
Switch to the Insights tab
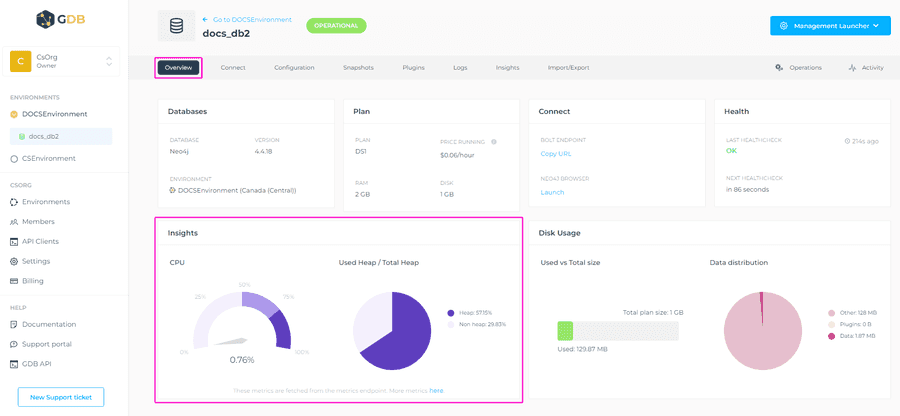pos(507,68)
